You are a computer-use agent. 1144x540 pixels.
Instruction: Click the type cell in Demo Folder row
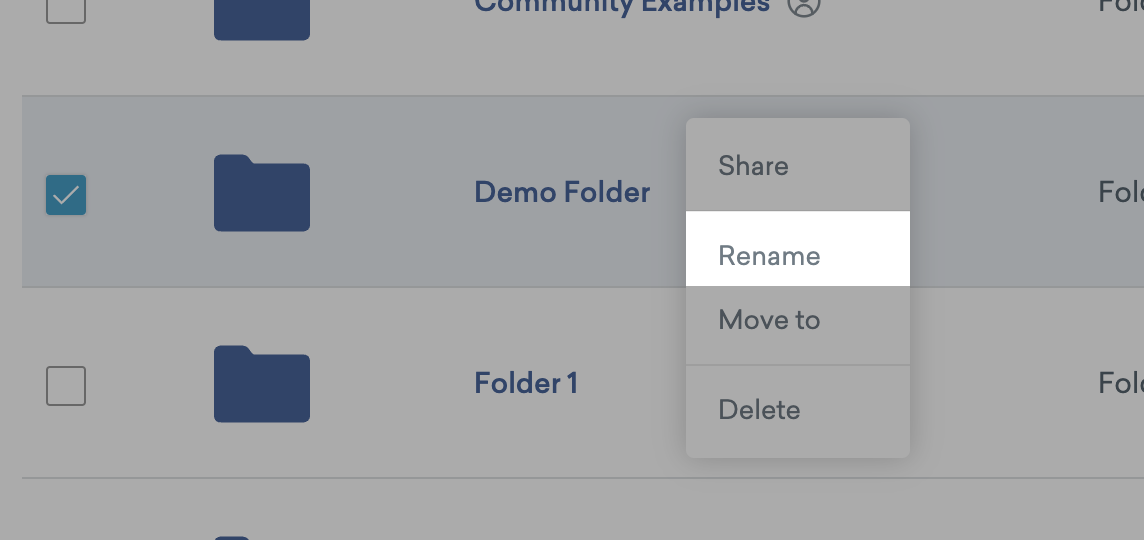1121,192
